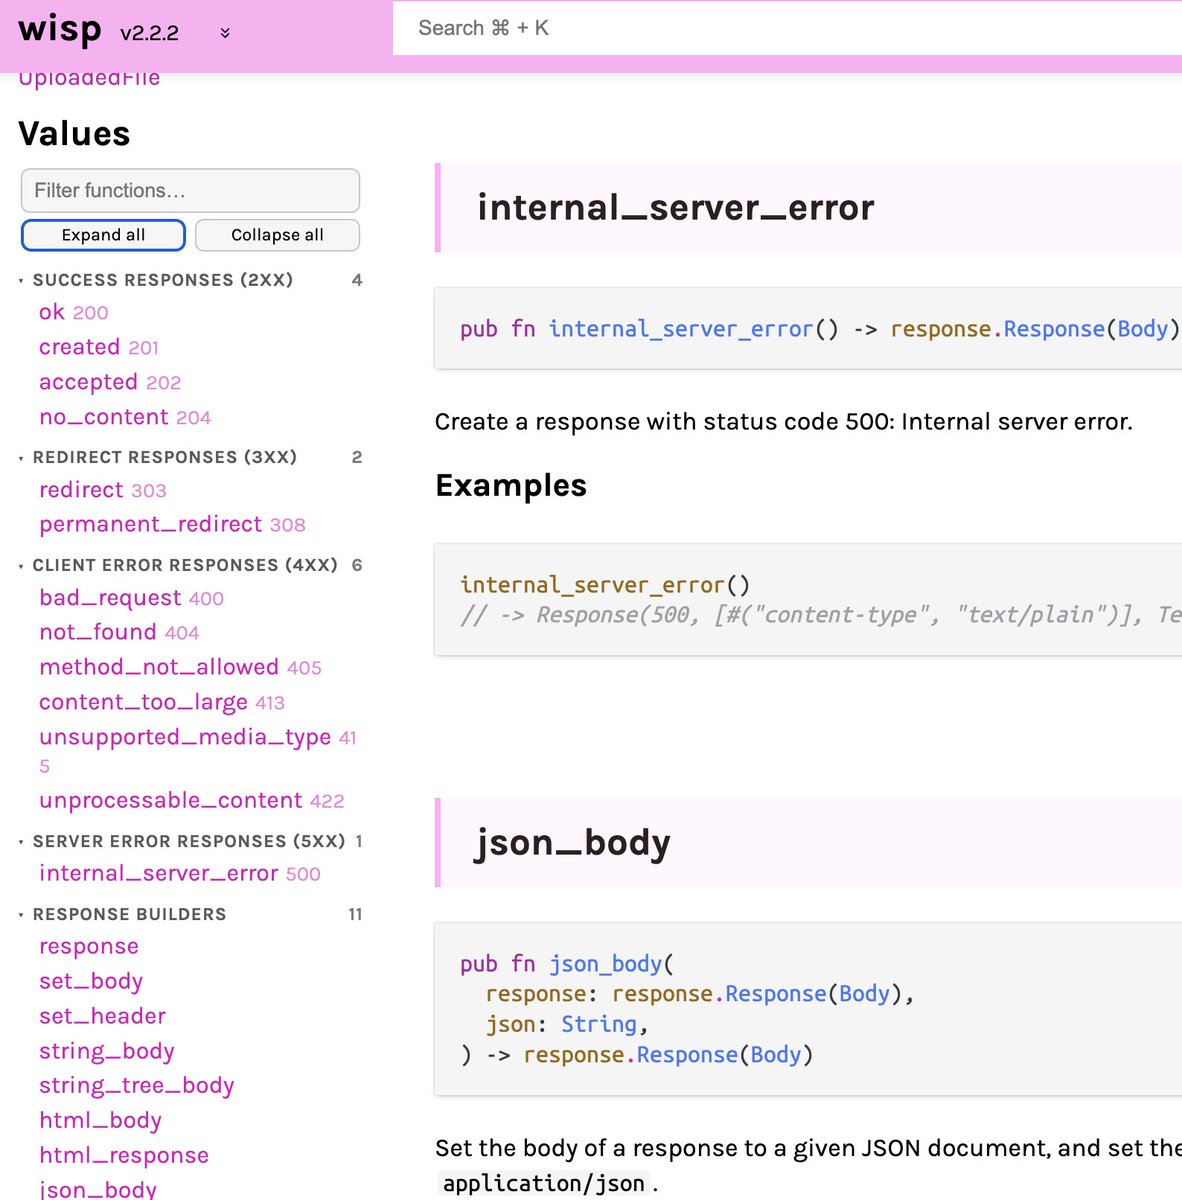
Task: Collapse the Redirect Responses (3XX) section
Action: [190, 457]
